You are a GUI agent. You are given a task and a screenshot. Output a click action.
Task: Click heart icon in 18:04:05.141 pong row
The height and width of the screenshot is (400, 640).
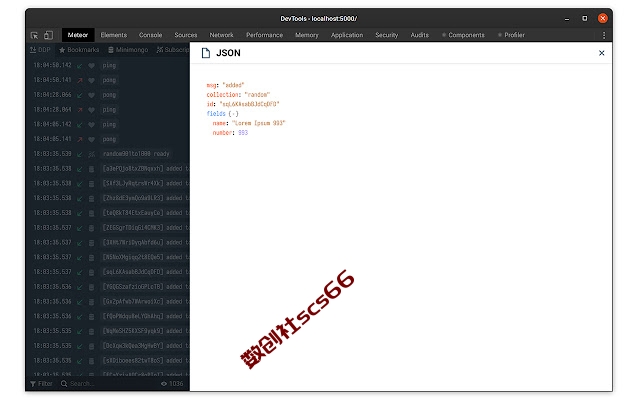click(x=91, y=139)
